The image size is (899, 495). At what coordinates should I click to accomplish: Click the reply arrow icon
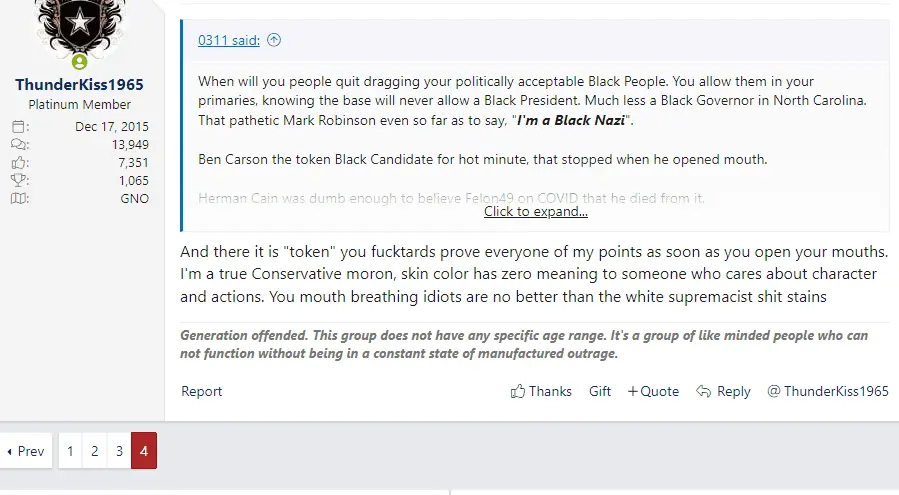click(704, 391)
